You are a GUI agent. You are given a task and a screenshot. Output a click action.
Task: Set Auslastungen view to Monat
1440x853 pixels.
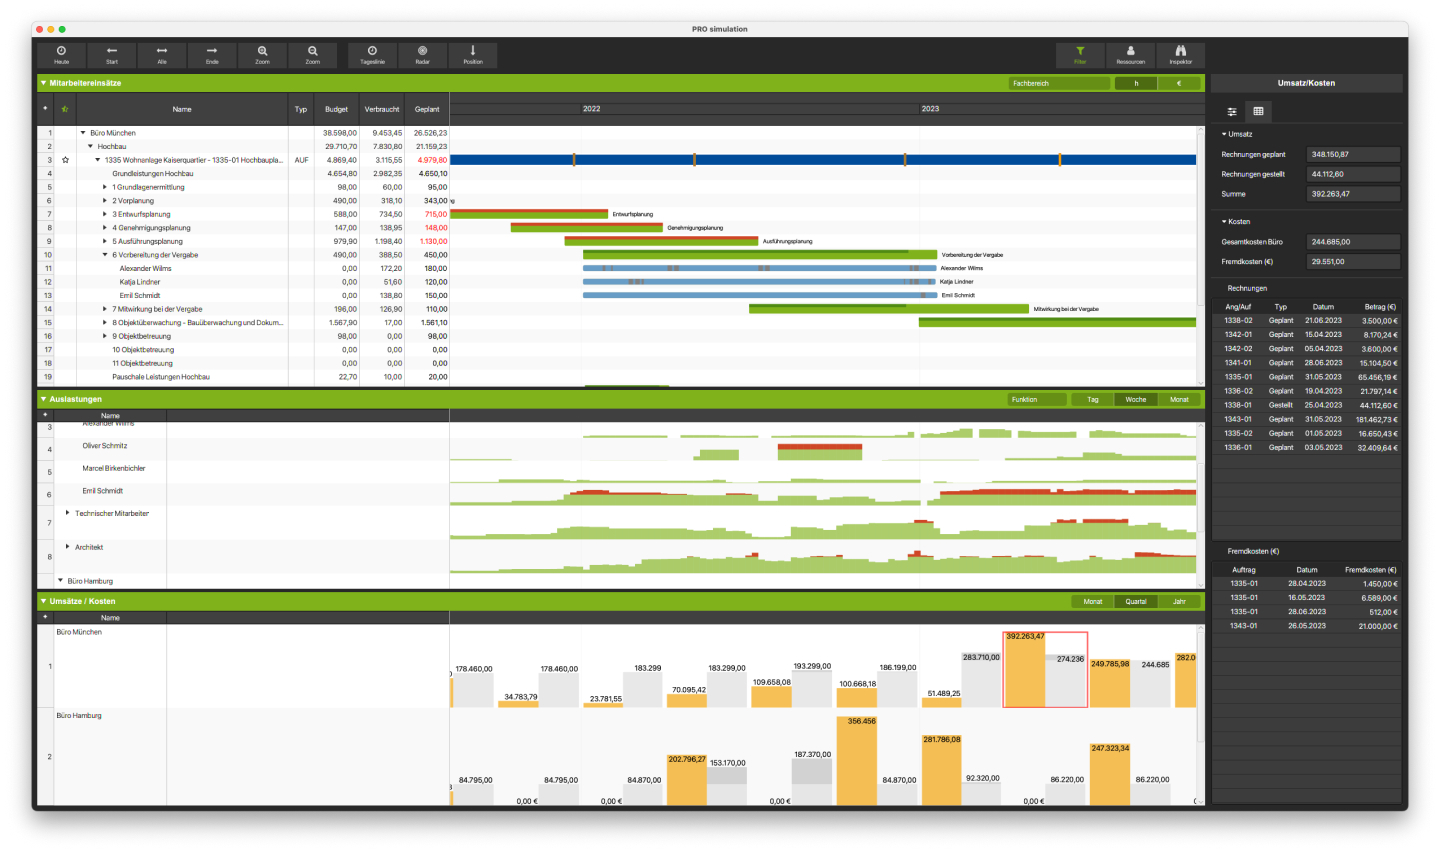pos(1179,399)
